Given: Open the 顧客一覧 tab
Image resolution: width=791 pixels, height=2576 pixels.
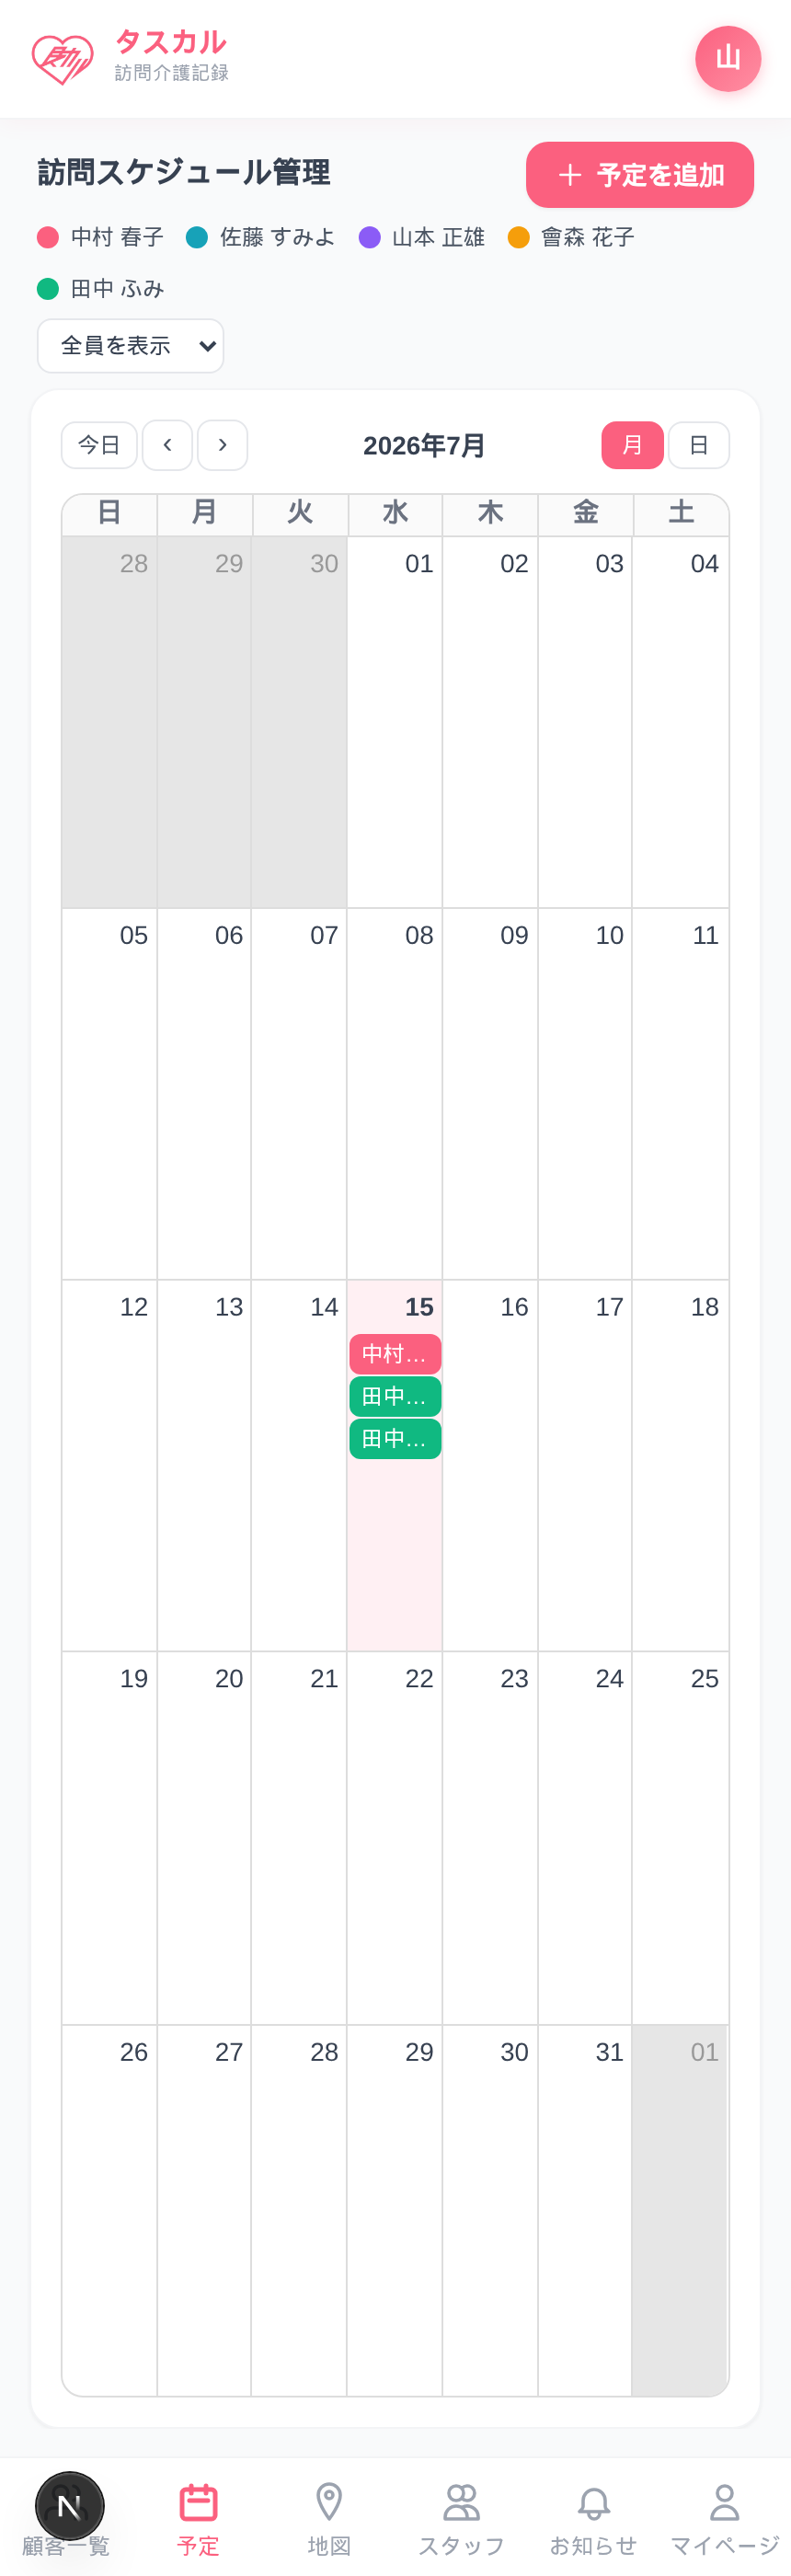Looking at the screenshot, I should click(65, 2546).
